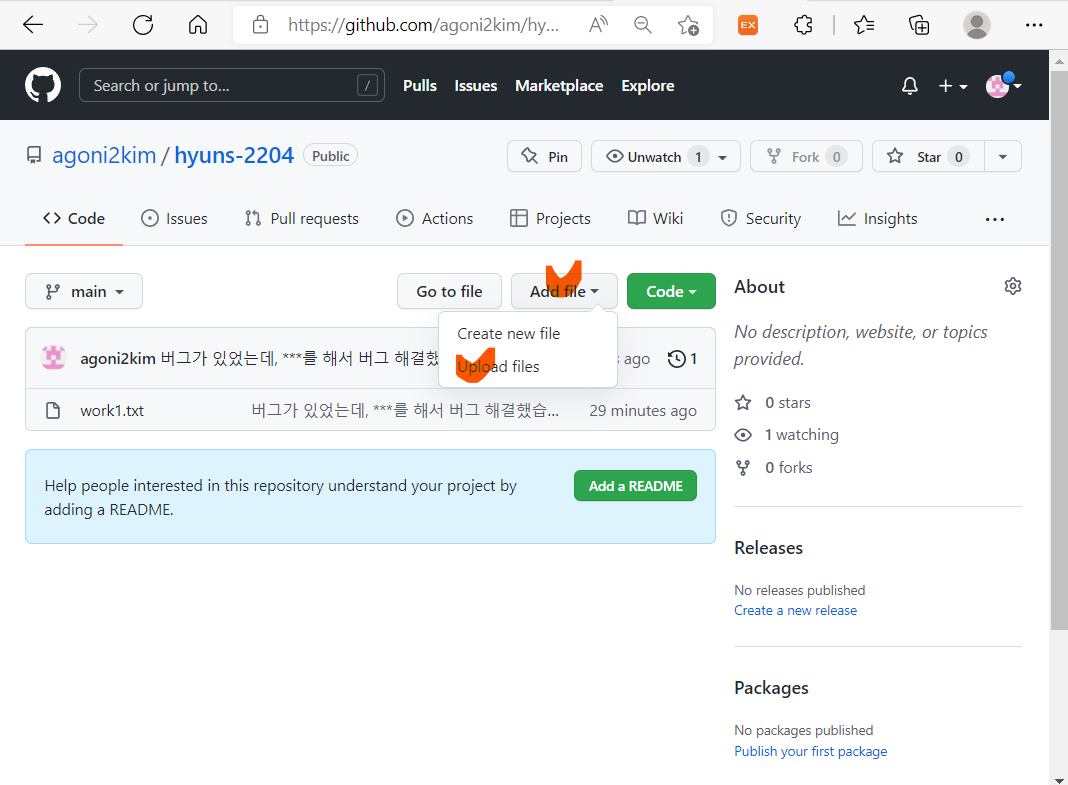Open the agoni2kim owner link
Screen dimensions: 1068x785
(x=104, y=155)
